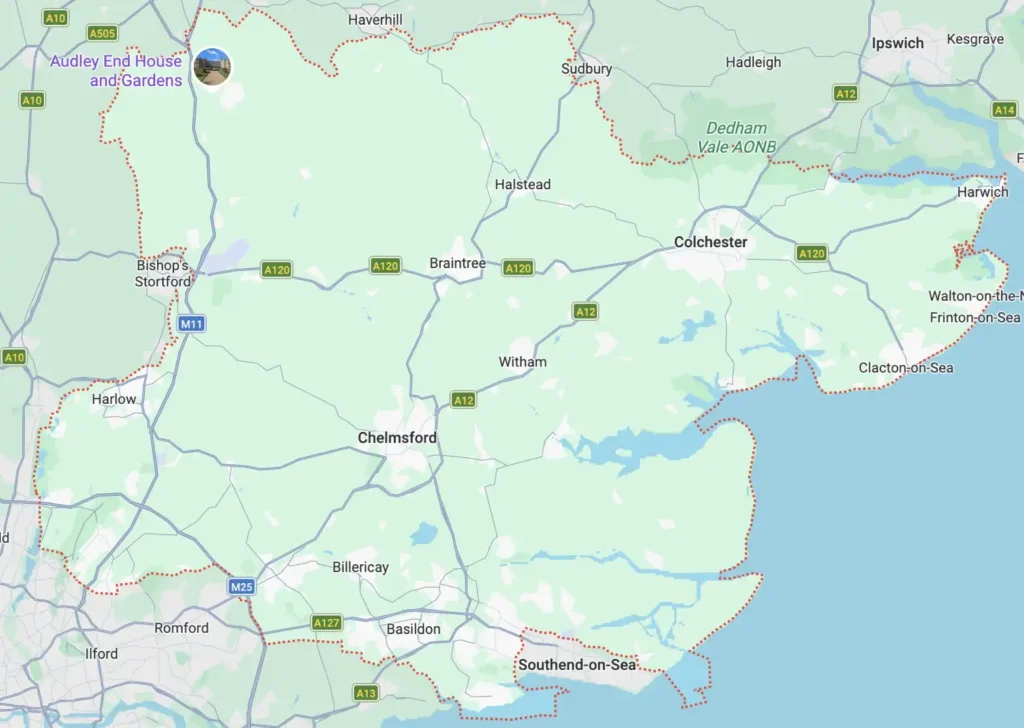Click the Billericay town label
Screen dimensions: 1024x728
pos(360,567)
